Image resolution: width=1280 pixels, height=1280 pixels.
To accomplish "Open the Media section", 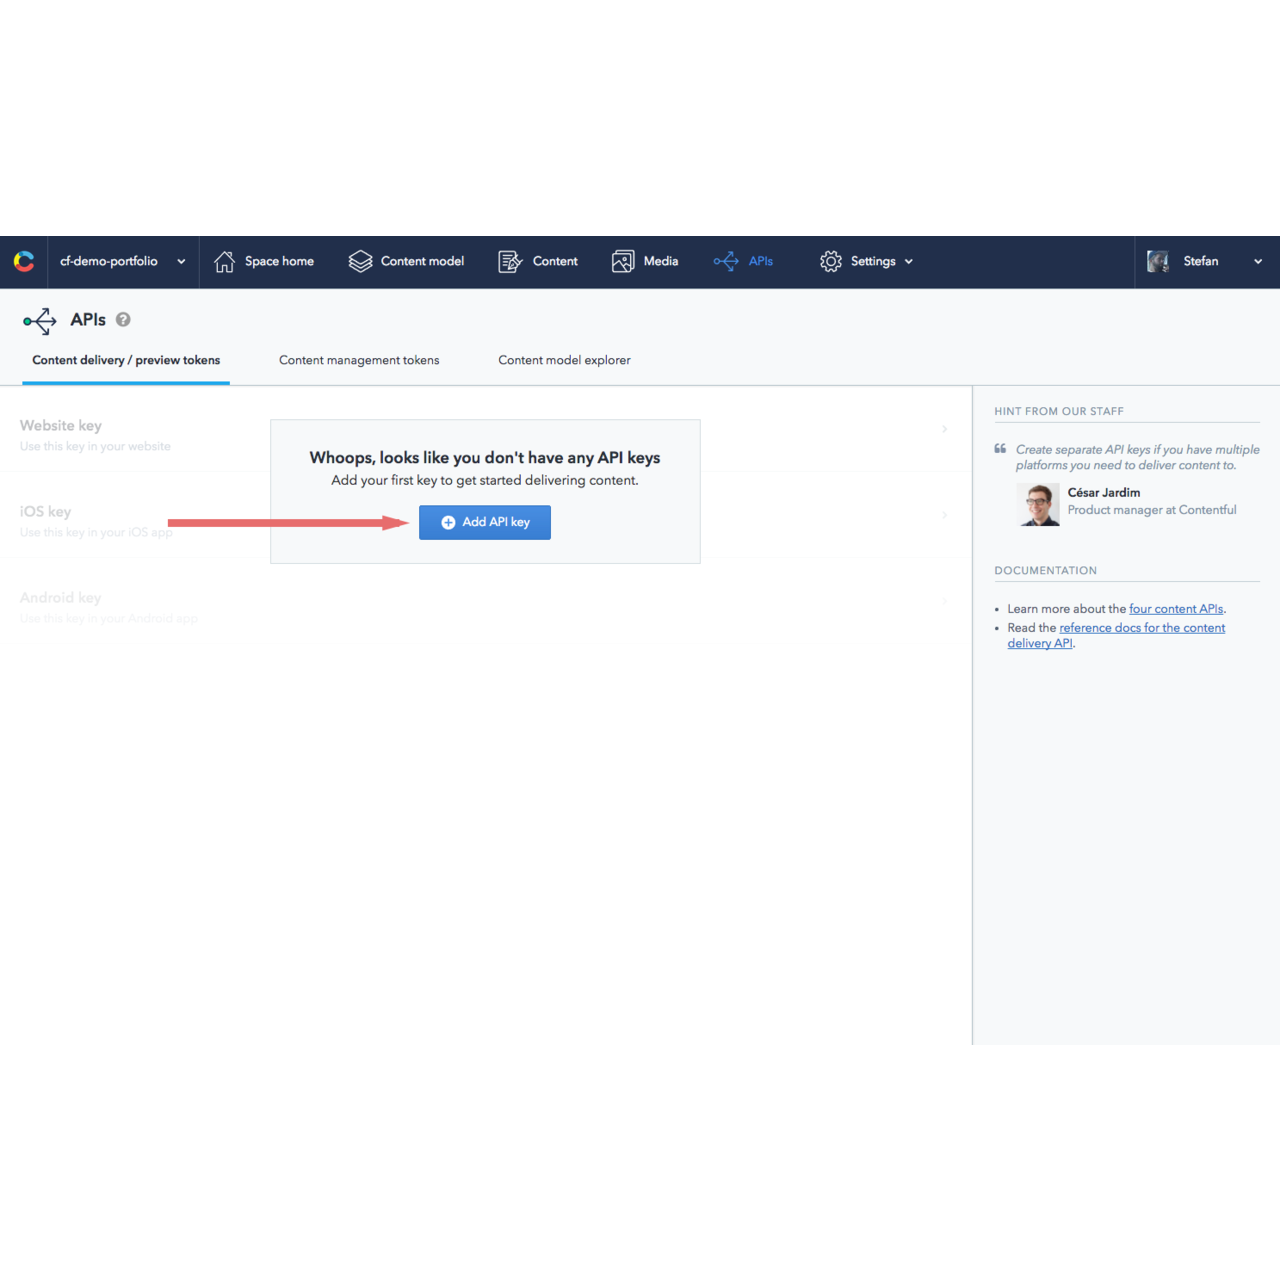I will click(645, 262).
